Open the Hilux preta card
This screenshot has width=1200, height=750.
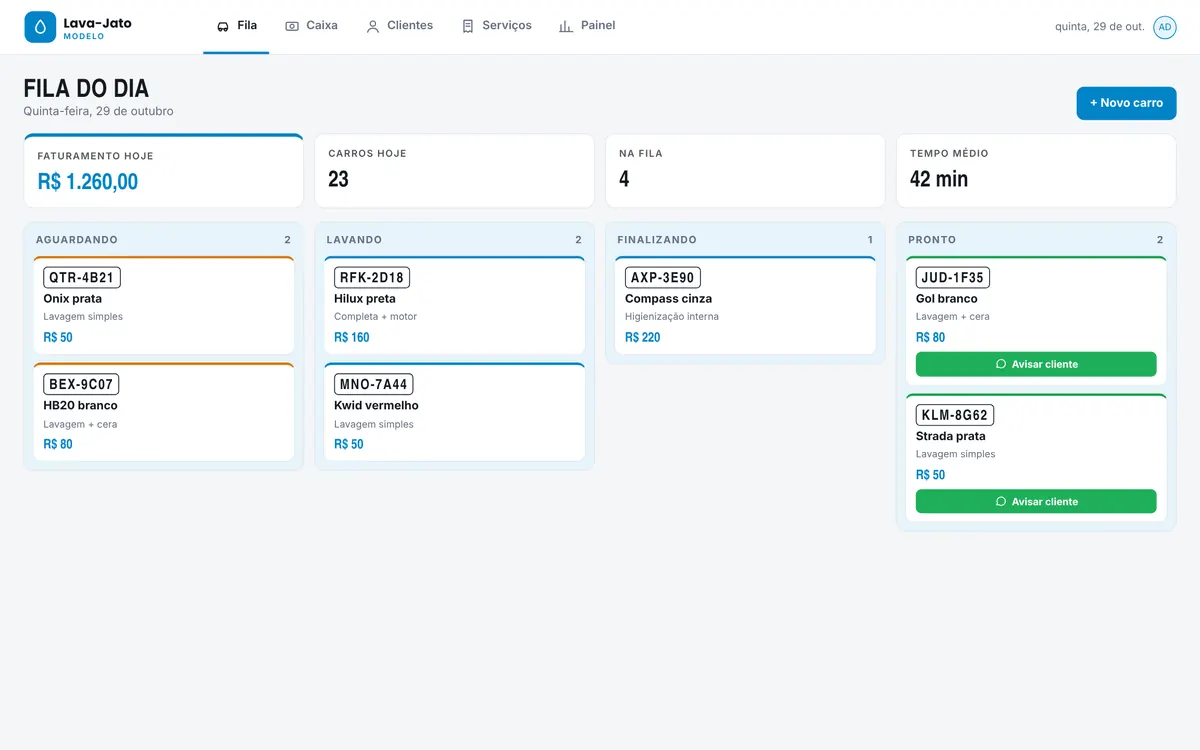point(454,305)
